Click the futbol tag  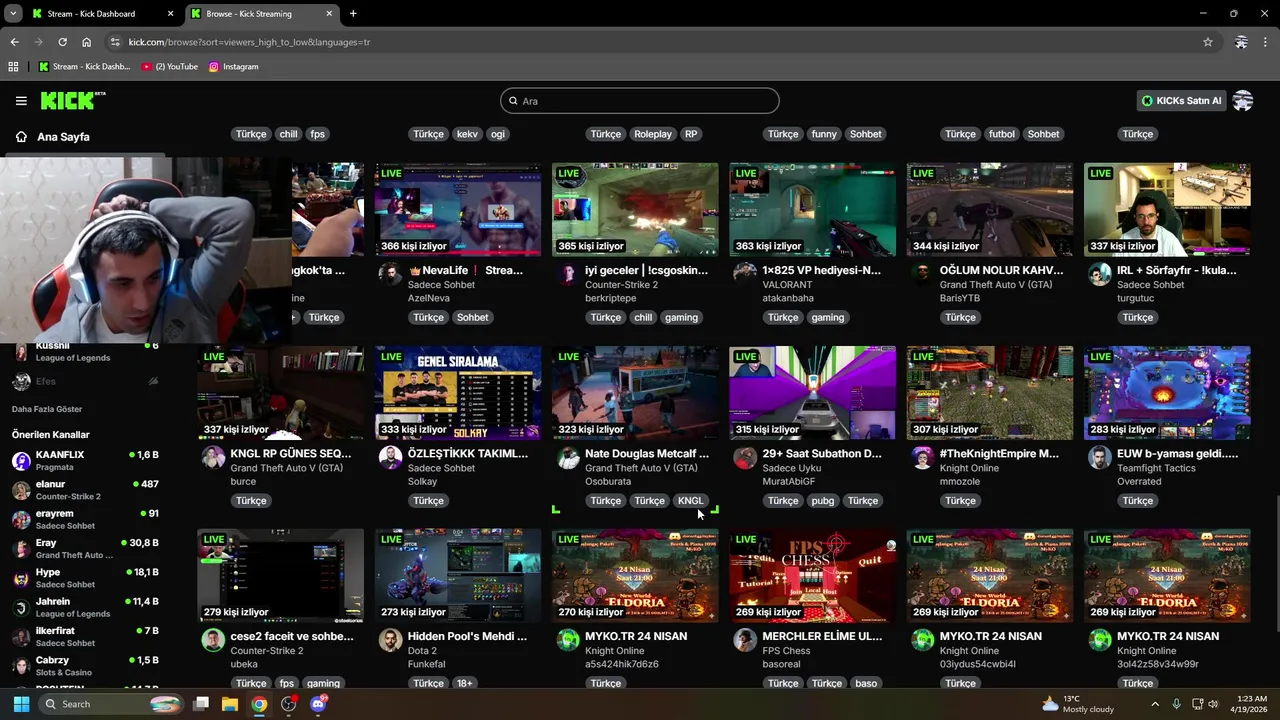click(1001, 134)
